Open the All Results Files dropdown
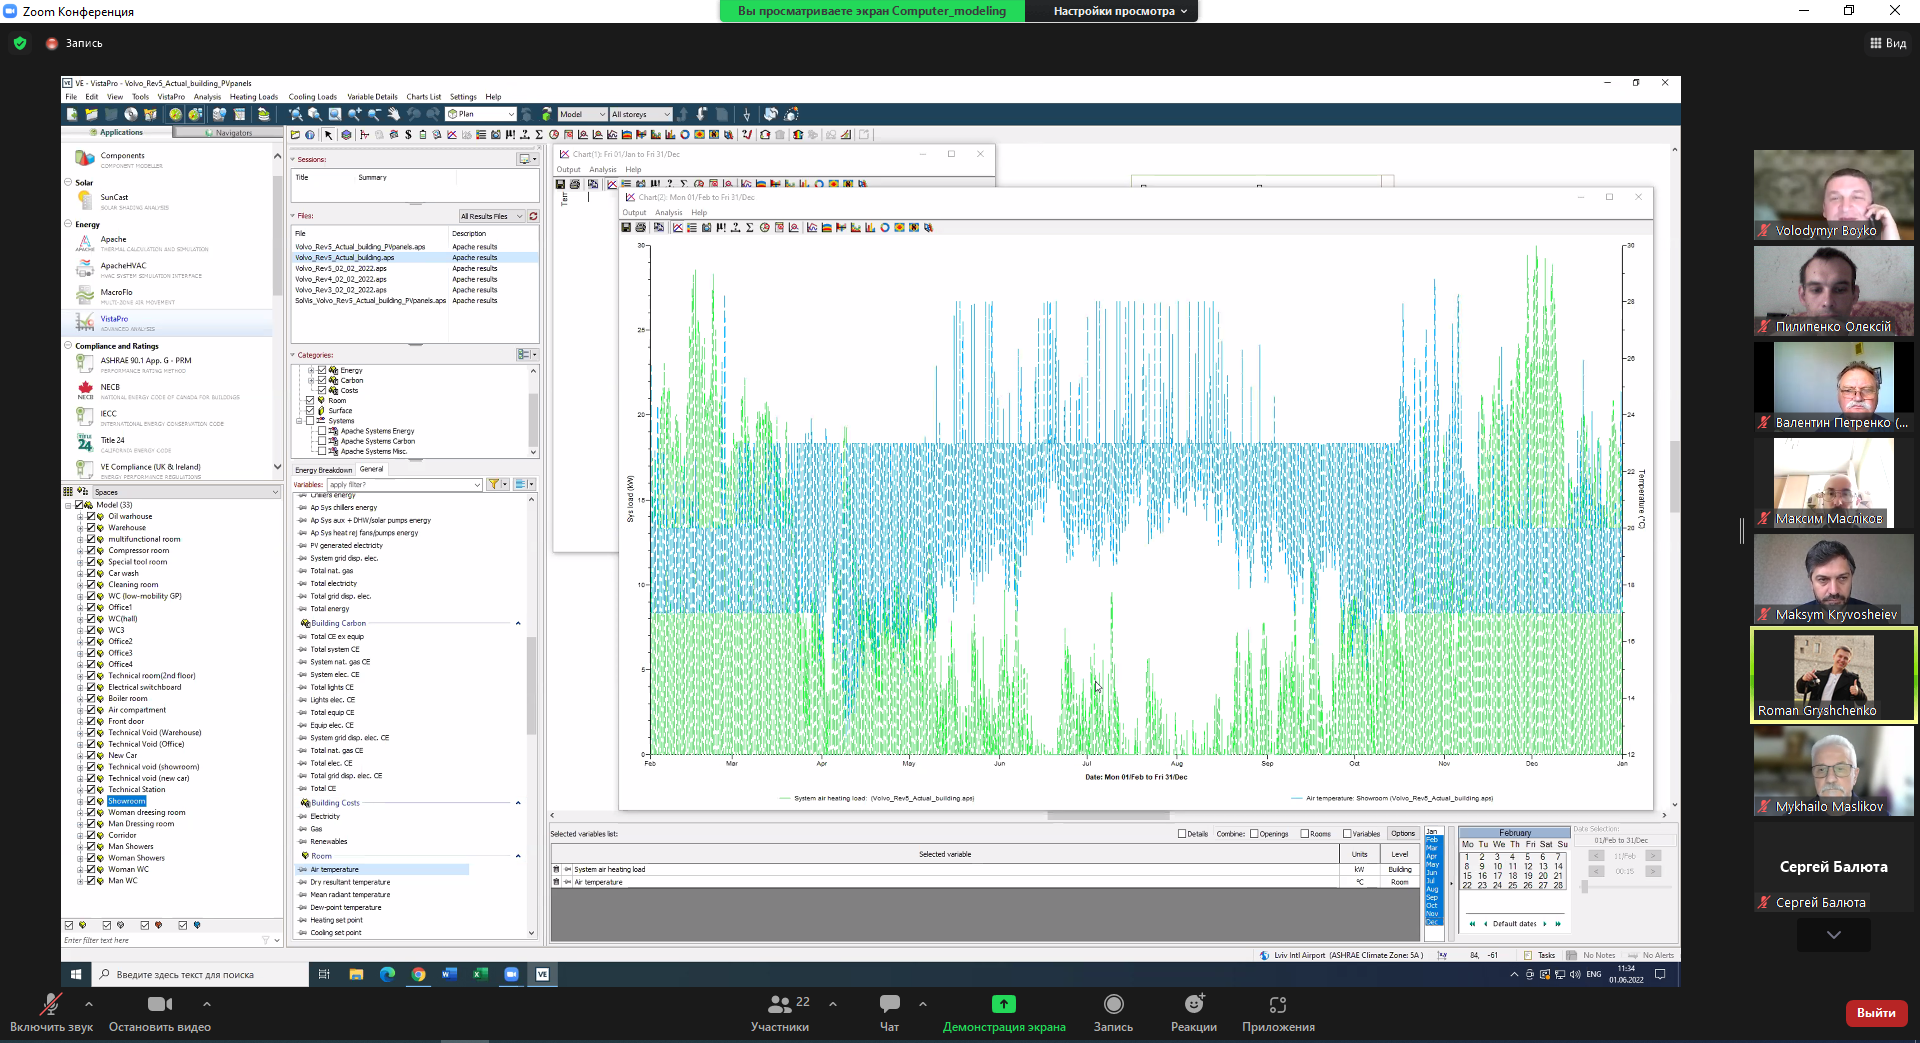This screenshot has width=1920, height=1043. click(x=492, y=216)
